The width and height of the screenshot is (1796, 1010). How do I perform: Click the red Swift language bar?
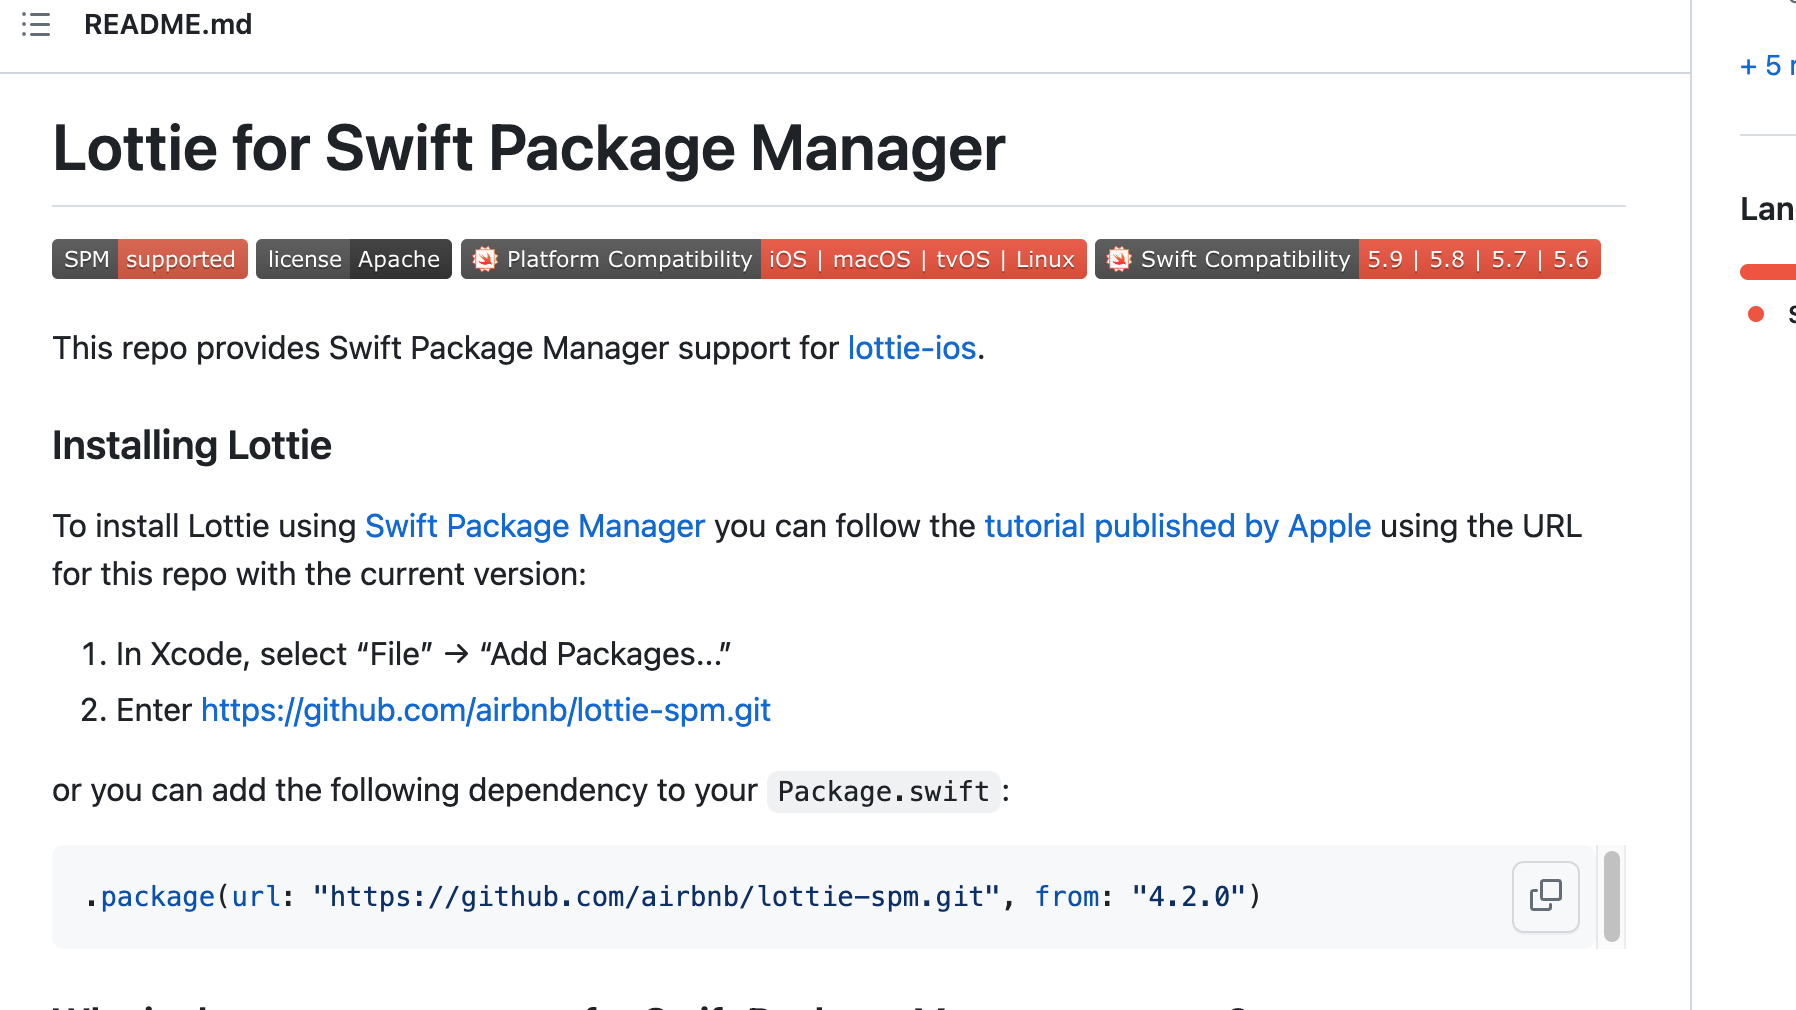pyautogui.click(x=1768, y=272)
